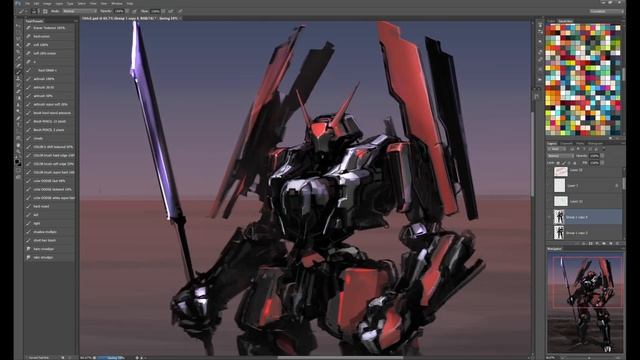Image resolution: width=640 pixels, height=360 pixels.
Task: Toggle the Current Tool Only checkbox
Action: point(27,358)
